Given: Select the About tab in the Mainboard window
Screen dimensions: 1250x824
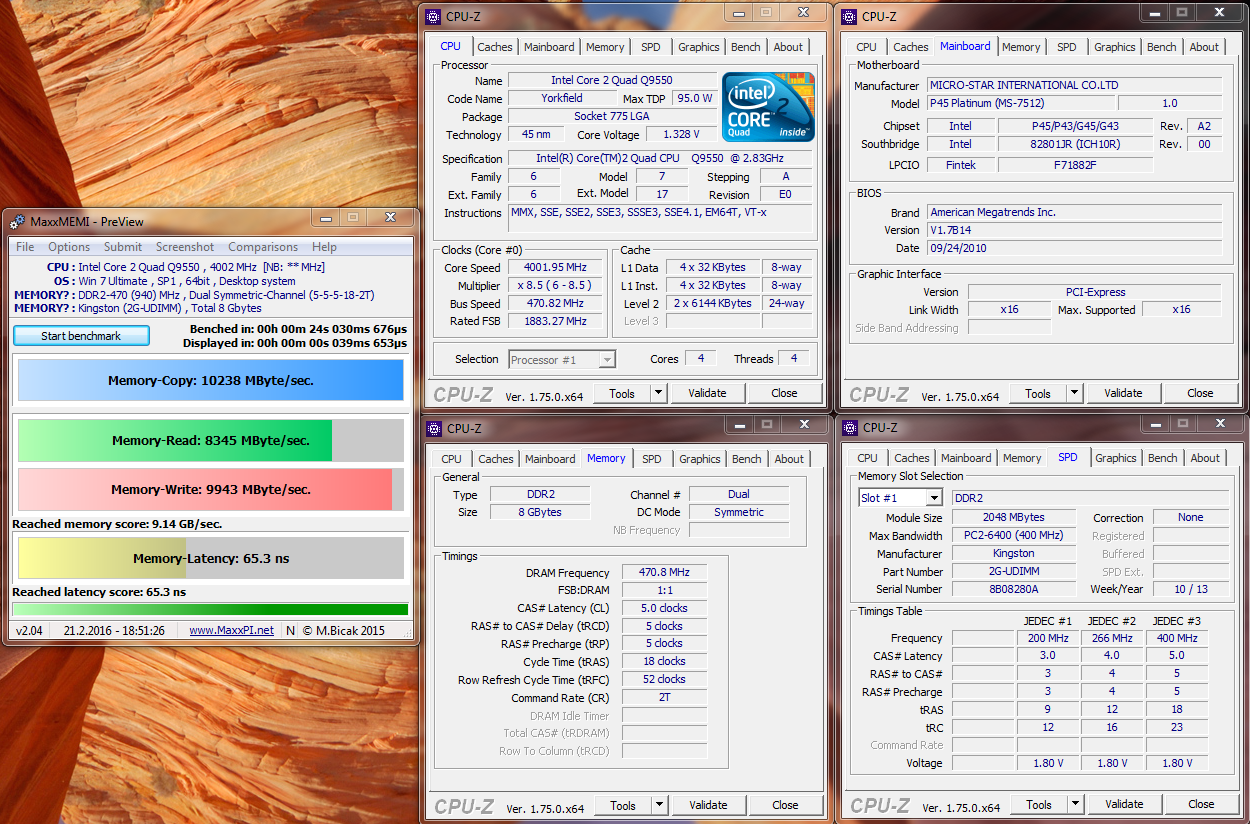Looking at the screenshot, I should 1204,47.
